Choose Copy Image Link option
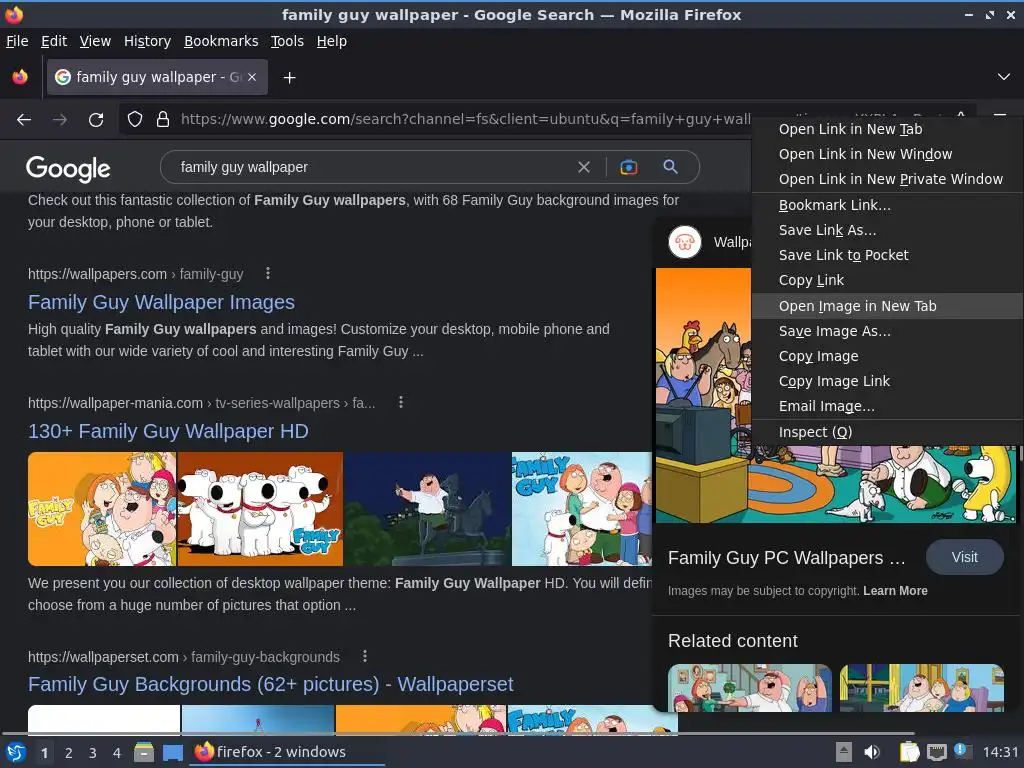This screenshot has width=1024, height=768. coord(887,381)
